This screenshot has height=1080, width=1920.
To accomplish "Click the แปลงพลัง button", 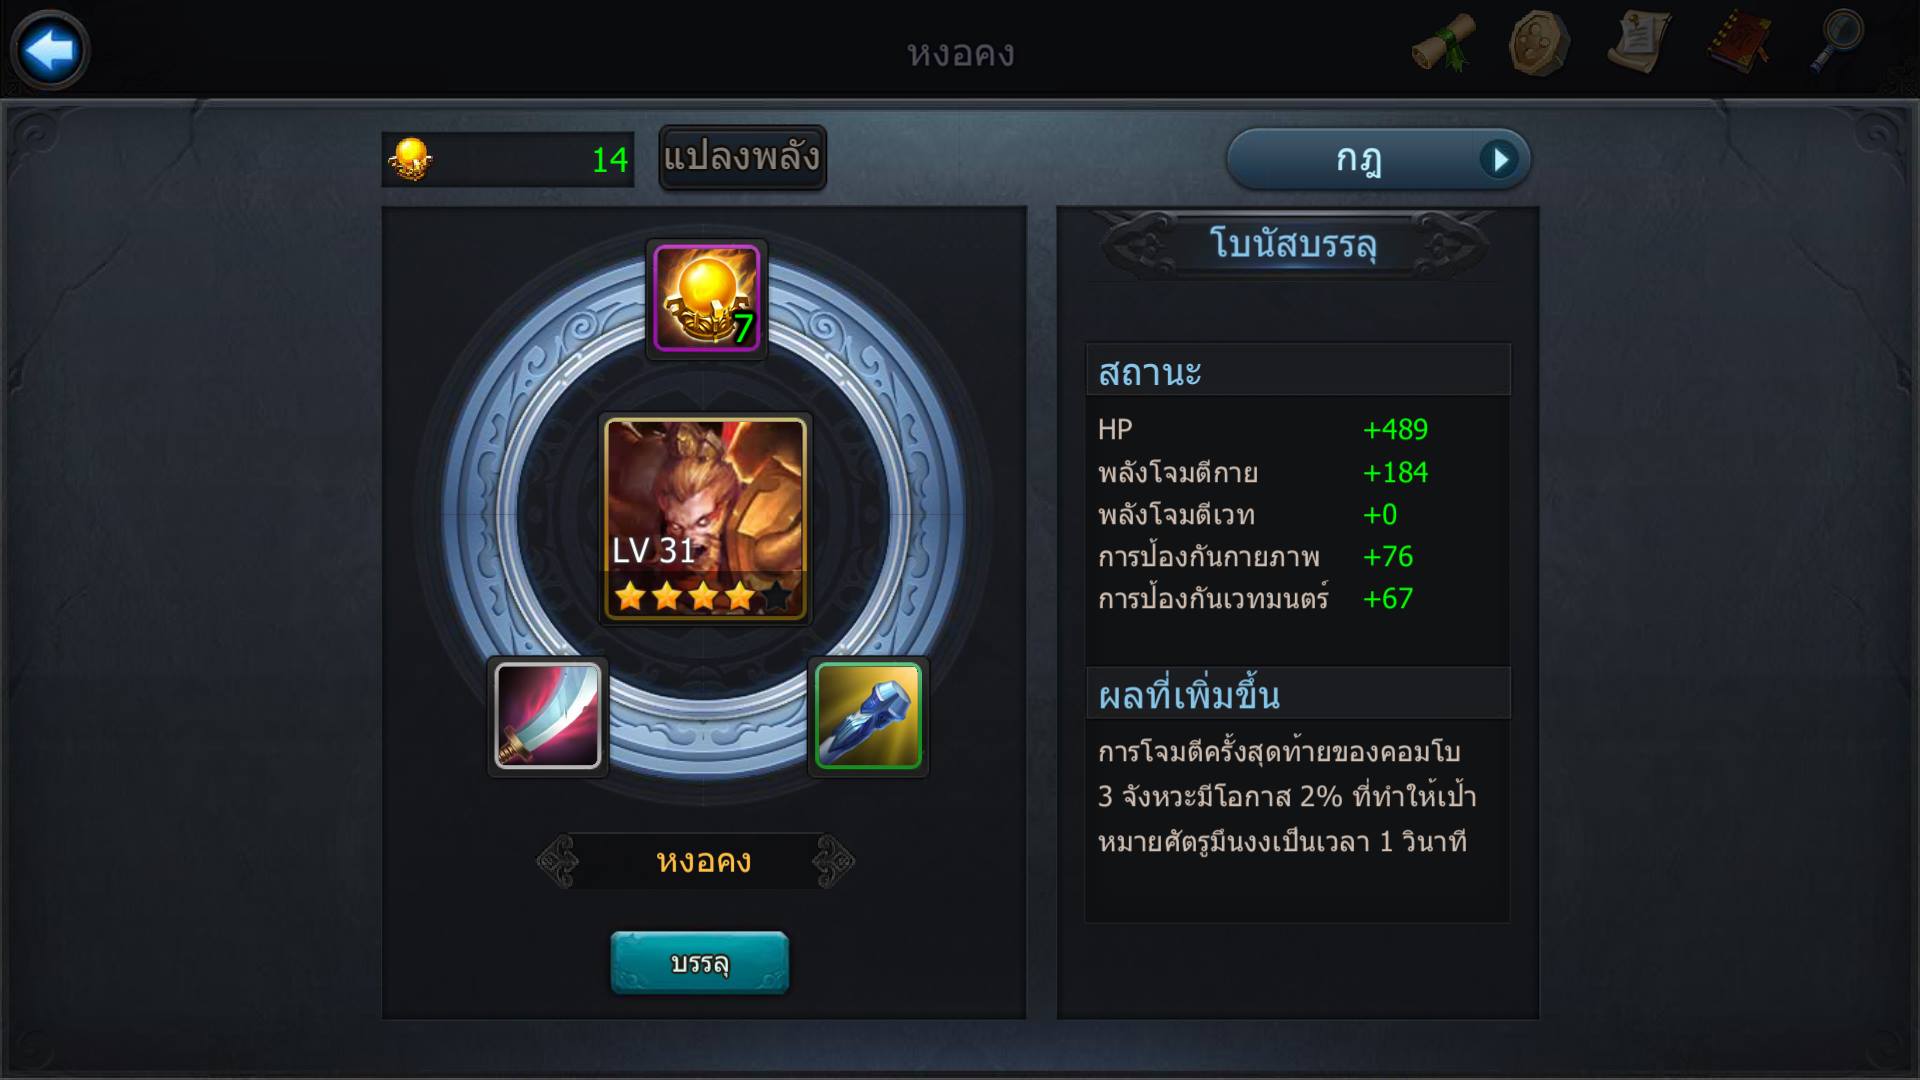I will coord(742,157).
